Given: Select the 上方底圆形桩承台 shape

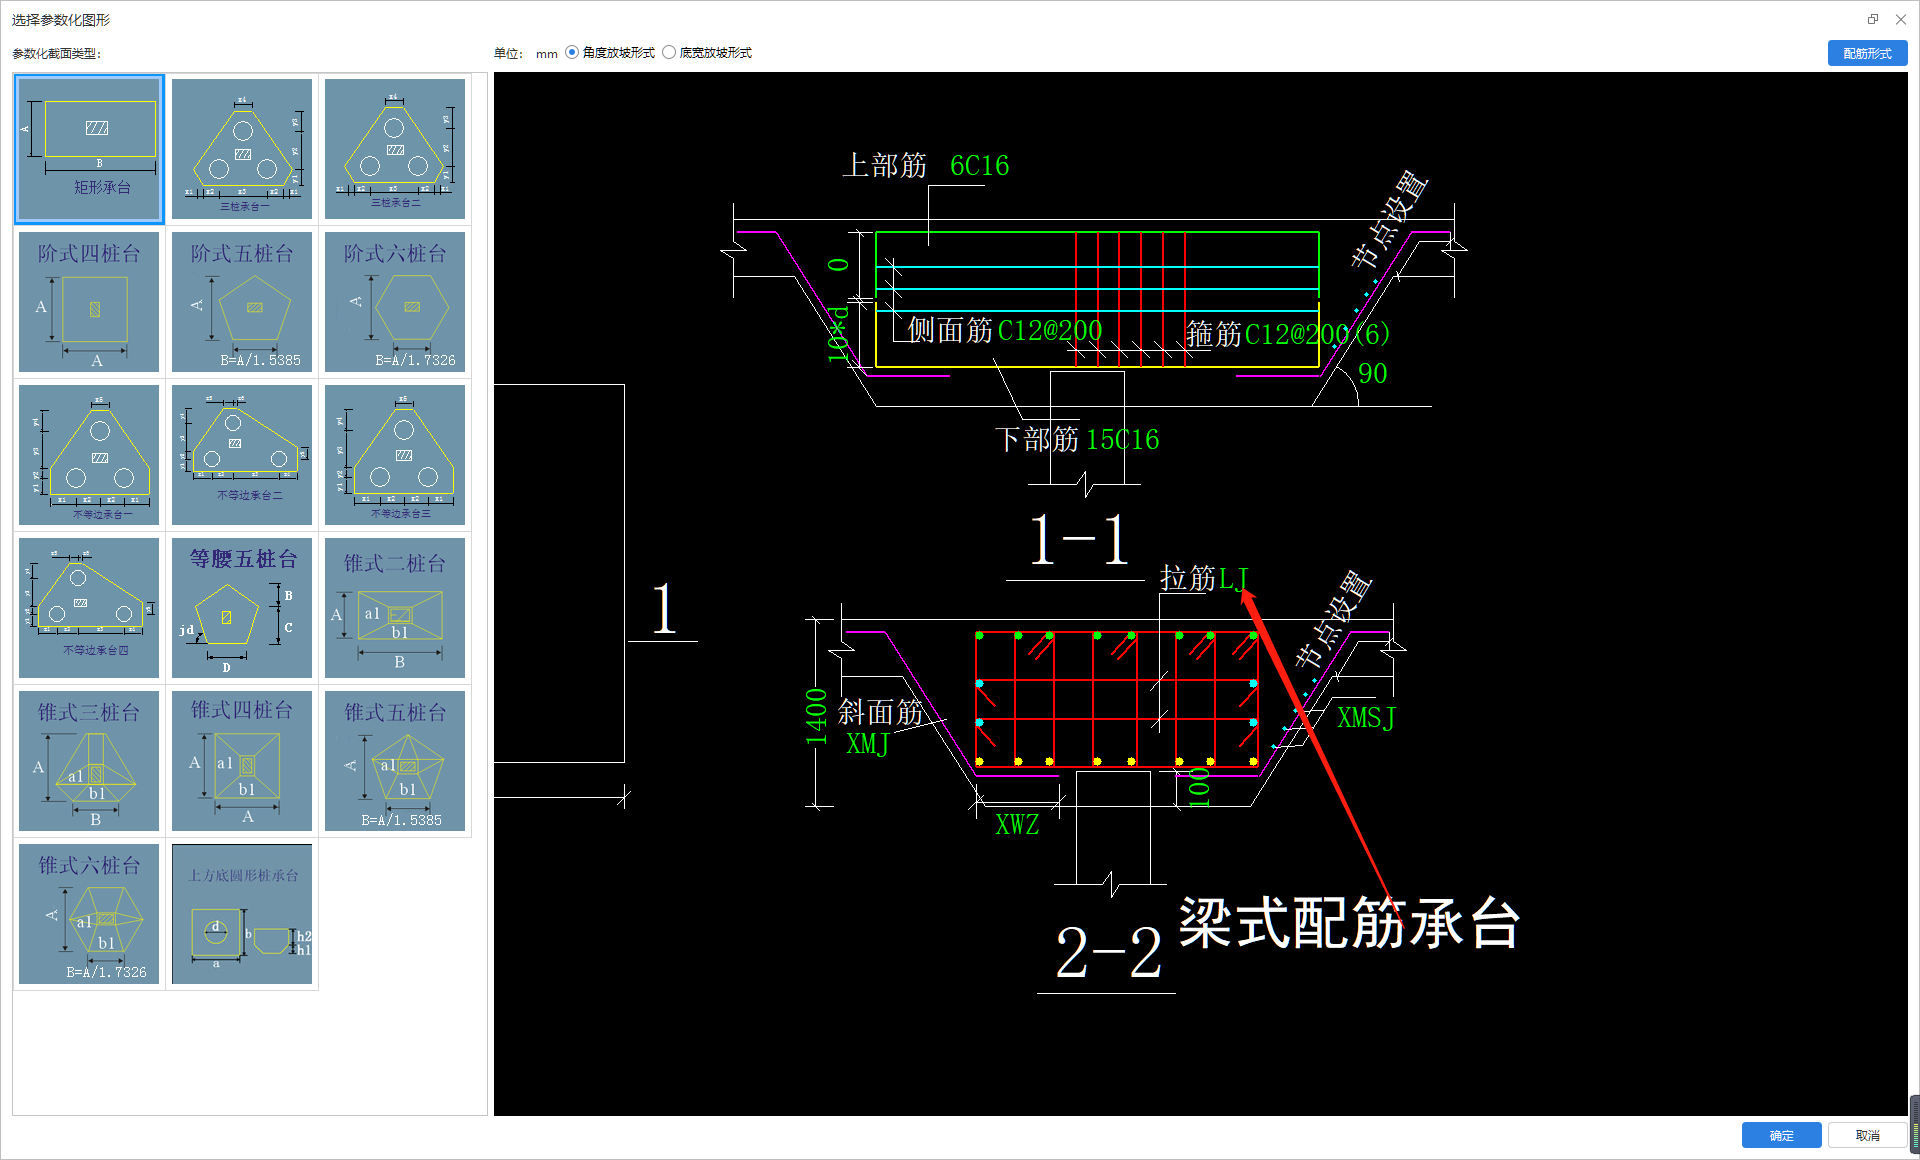Looking at the screenshot, I should 242,914.
